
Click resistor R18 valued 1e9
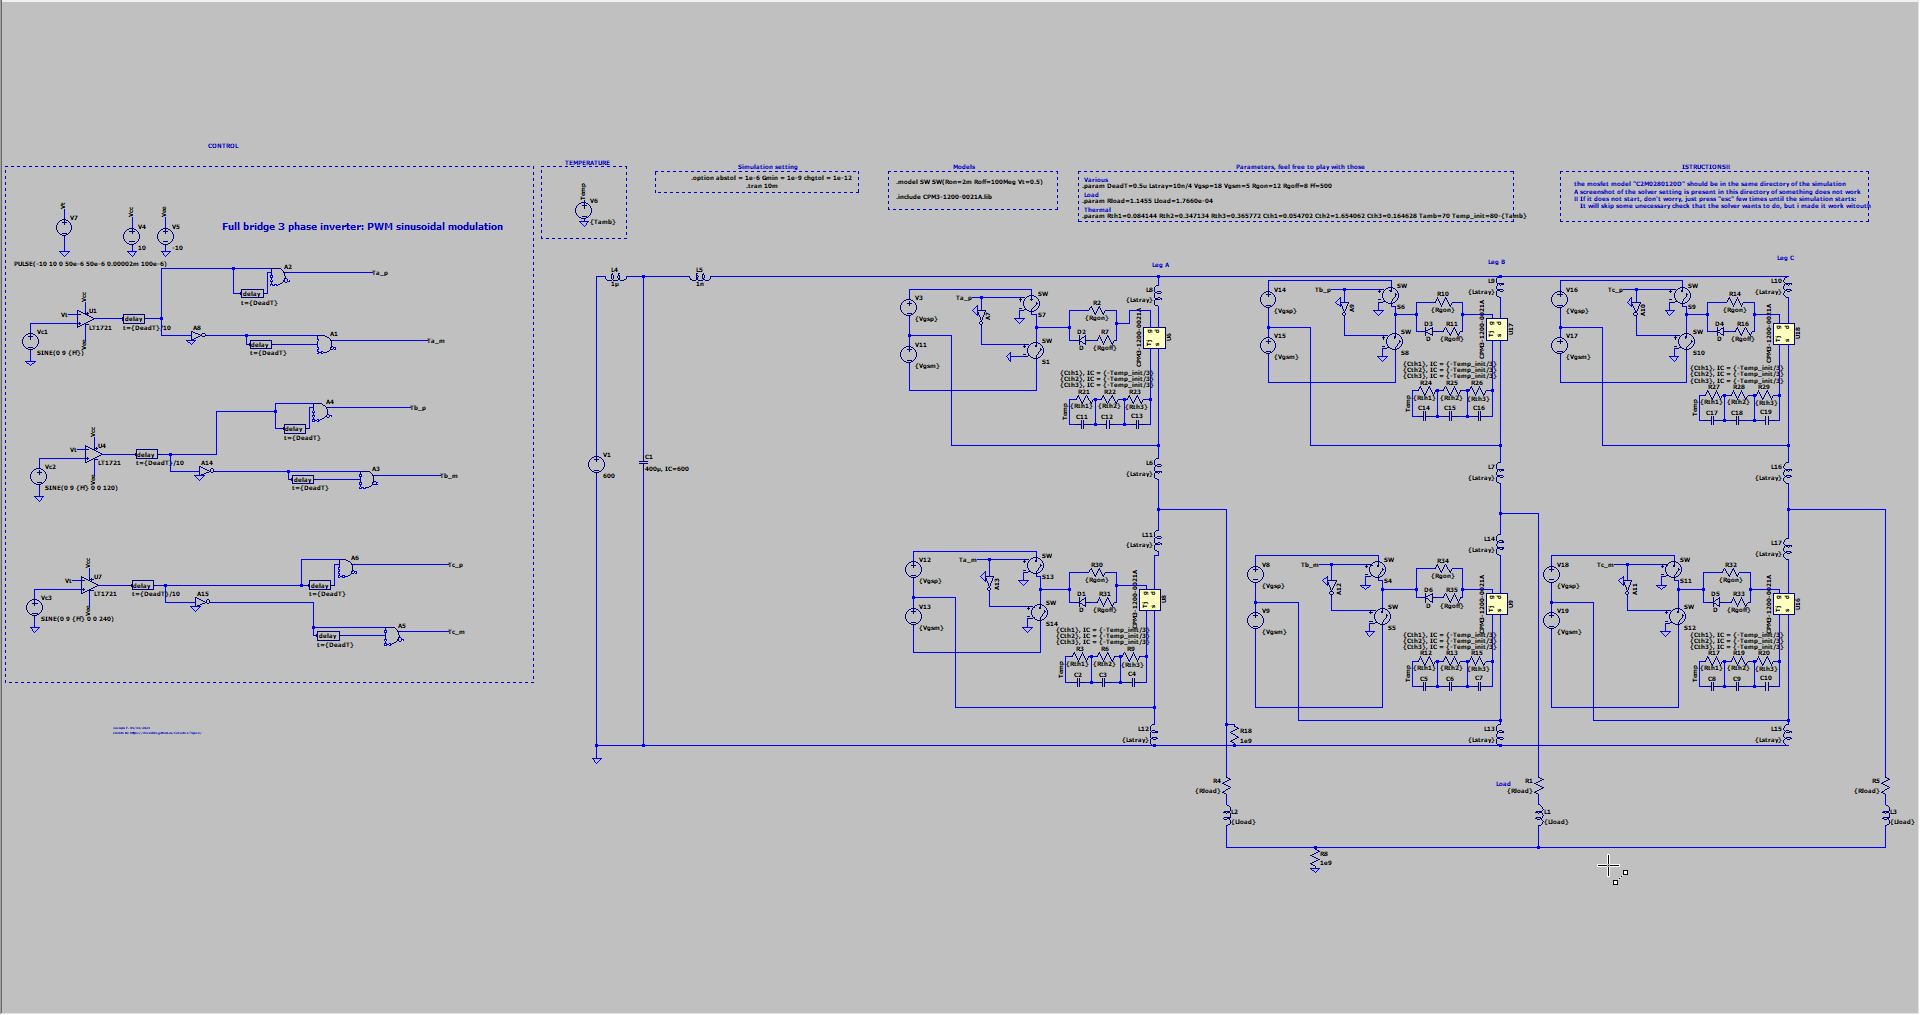click(x=1233, y=735)
